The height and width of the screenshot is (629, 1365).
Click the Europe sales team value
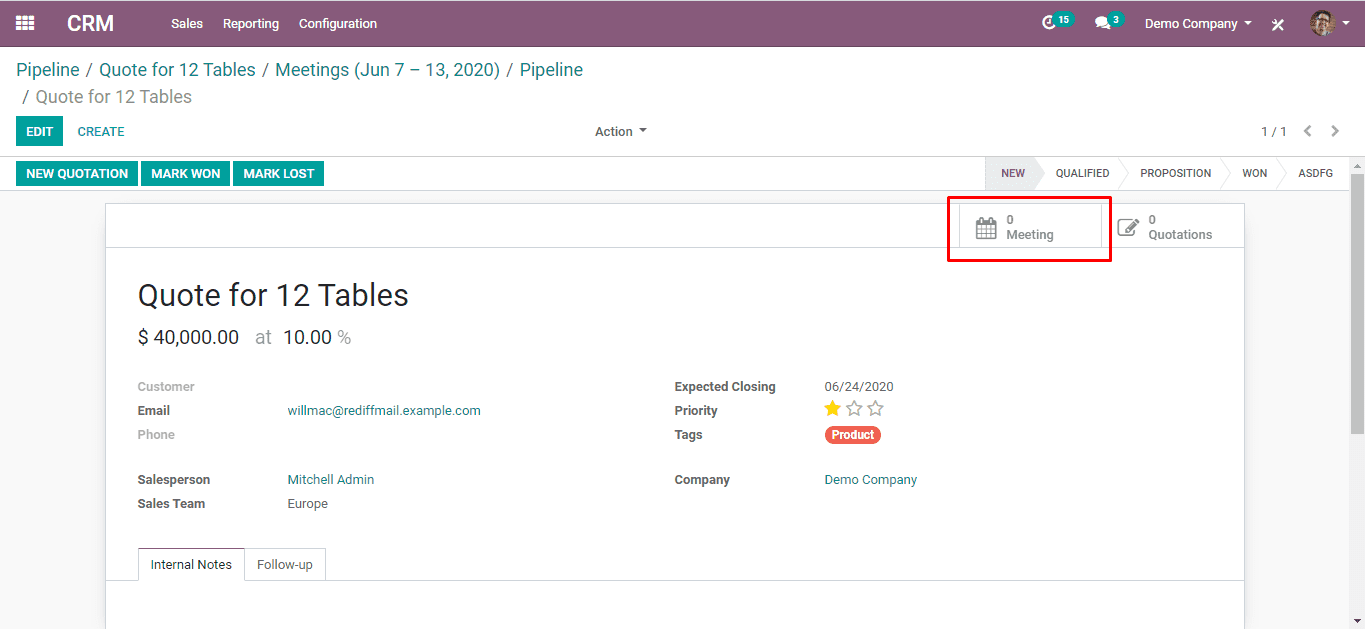click(x=307, y=503)
